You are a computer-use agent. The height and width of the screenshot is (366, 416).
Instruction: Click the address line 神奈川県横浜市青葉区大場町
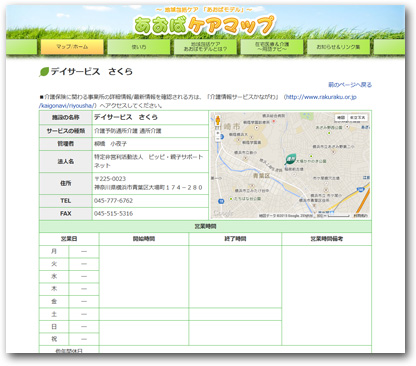[148, 187]
